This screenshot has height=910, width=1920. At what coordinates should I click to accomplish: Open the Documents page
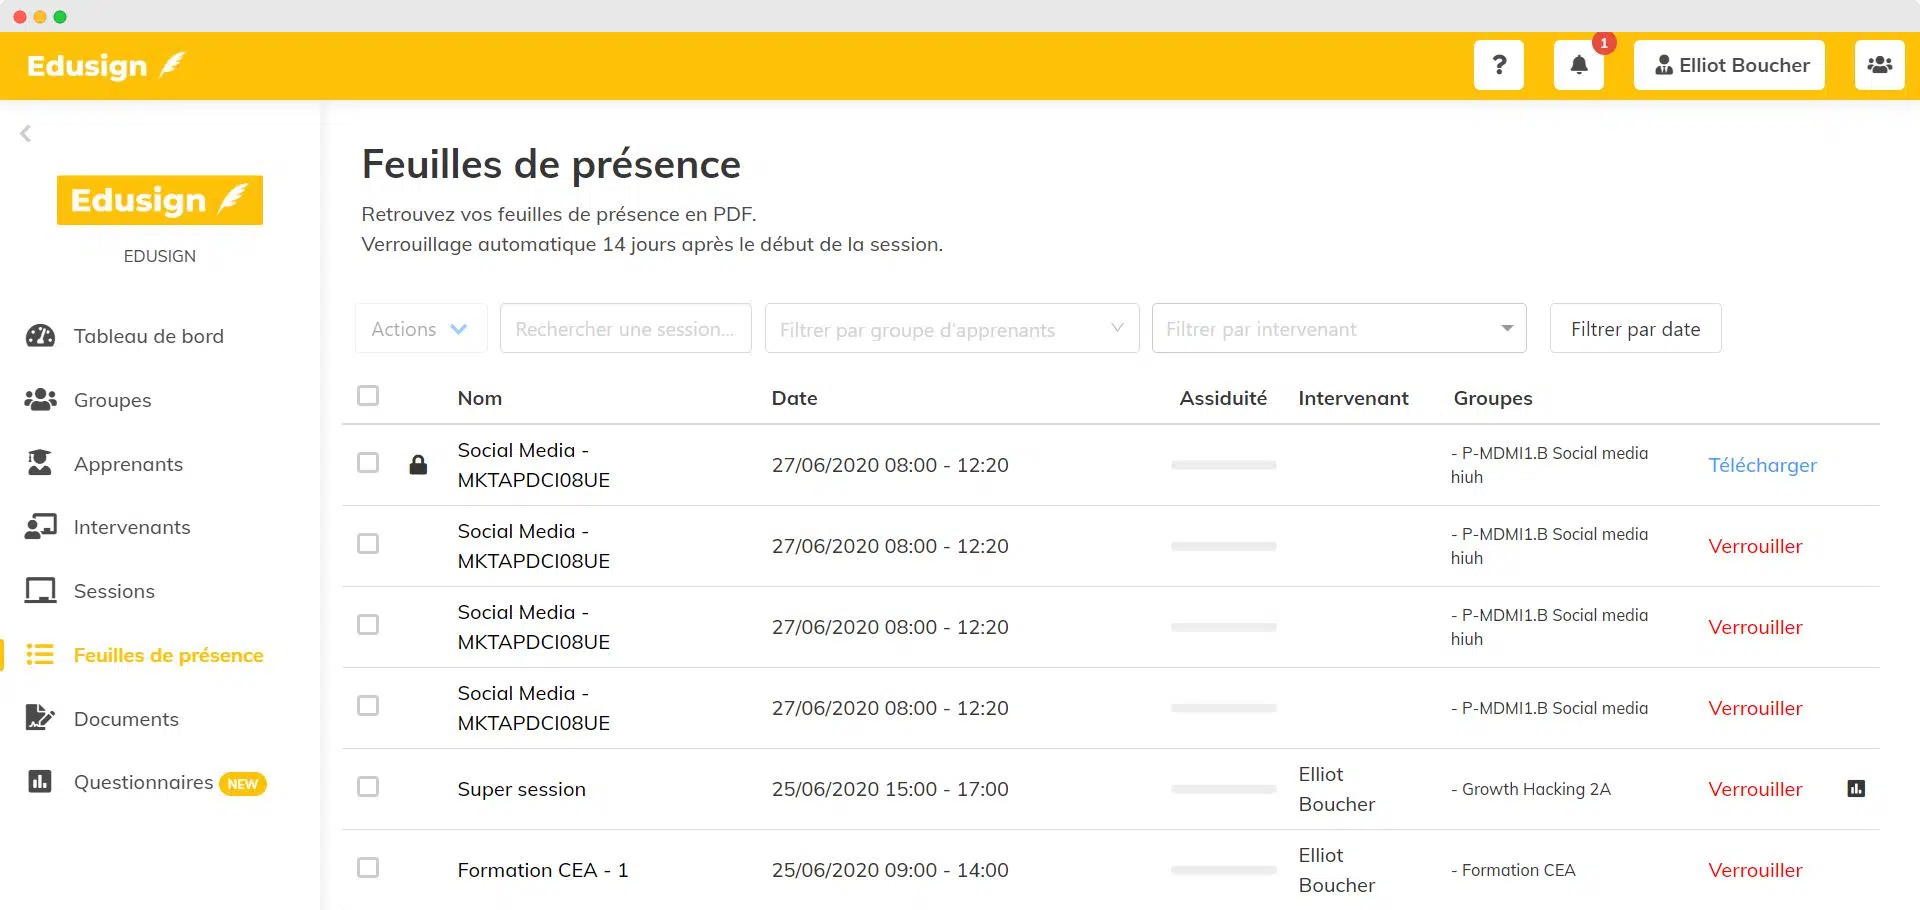coord(126,719)
